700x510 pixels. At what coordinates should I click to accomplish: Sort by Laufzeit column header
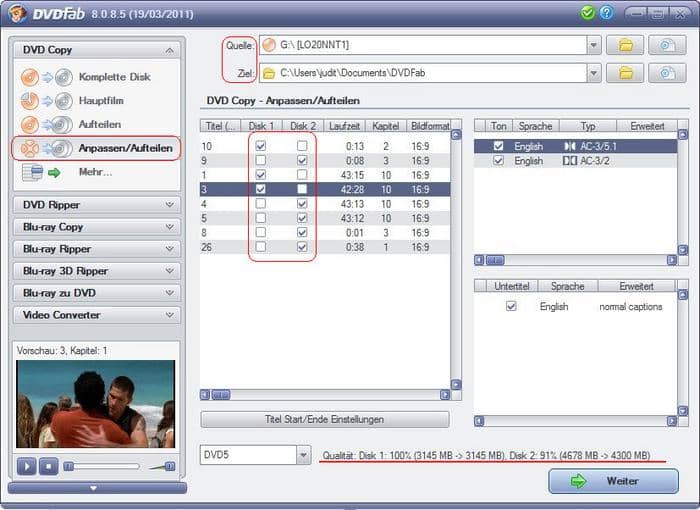[345, 126]
